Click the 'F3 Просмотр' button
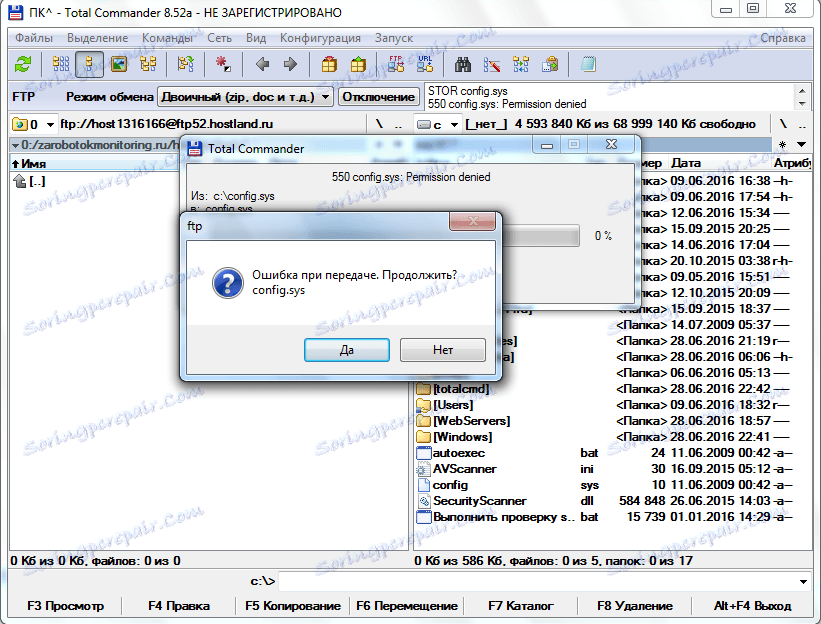Image resolution: width=821 pixels, height=624 pixels. [x=65, y=606]
